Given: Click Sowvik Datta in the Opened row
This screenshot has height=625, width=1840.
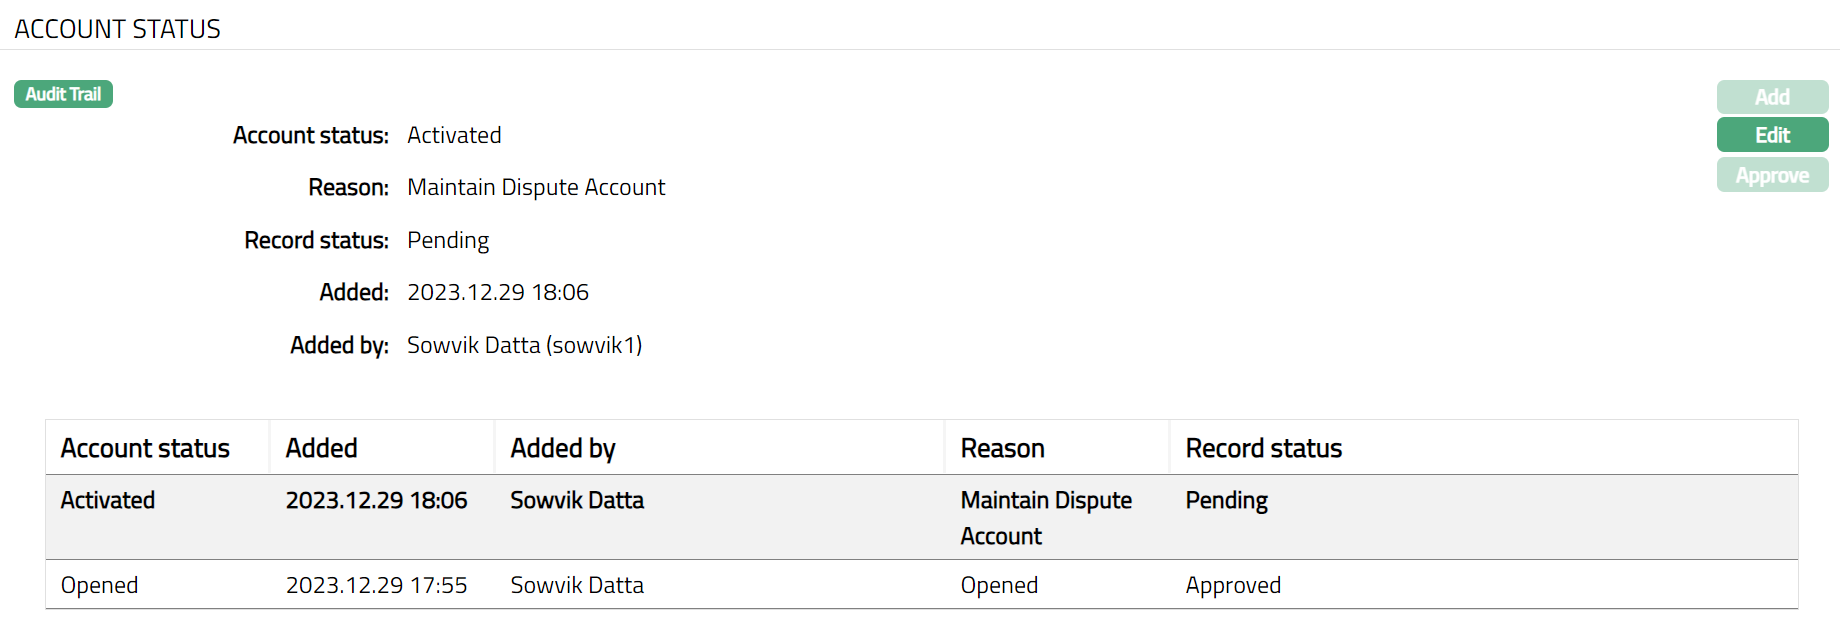Looking at the screenshot, I should 577,585.
